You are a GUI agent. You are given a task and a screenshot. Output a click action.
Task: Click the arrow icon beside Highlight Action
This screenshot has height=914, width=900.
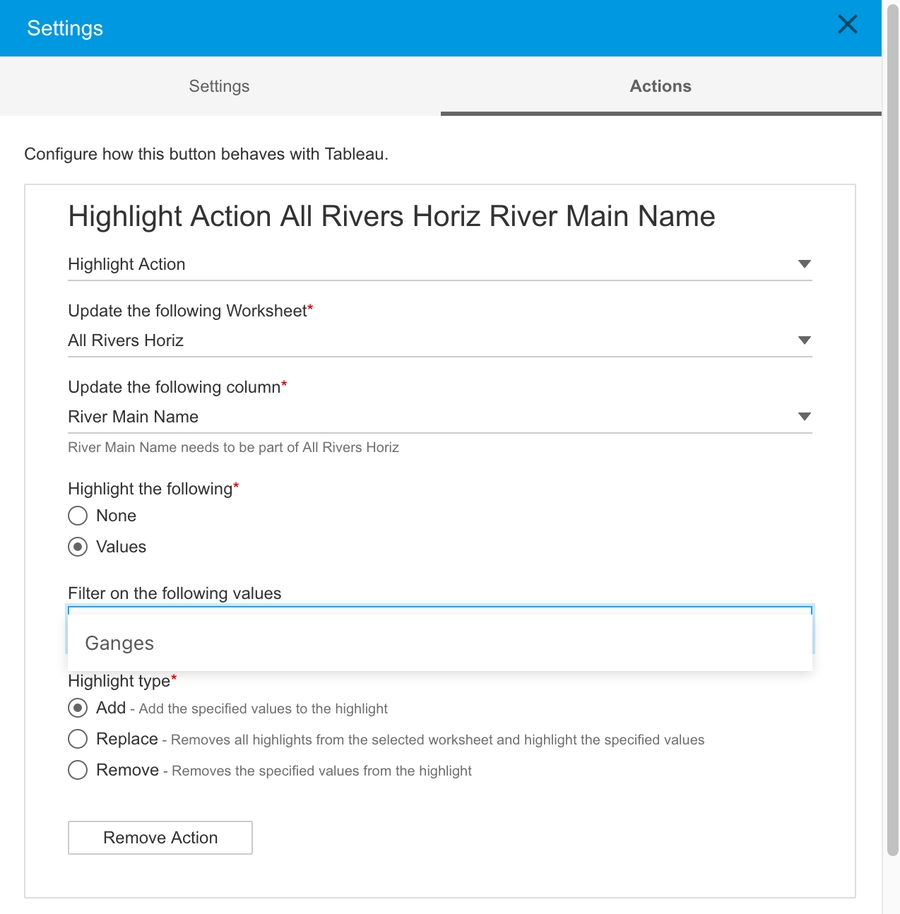click(804, 265)
